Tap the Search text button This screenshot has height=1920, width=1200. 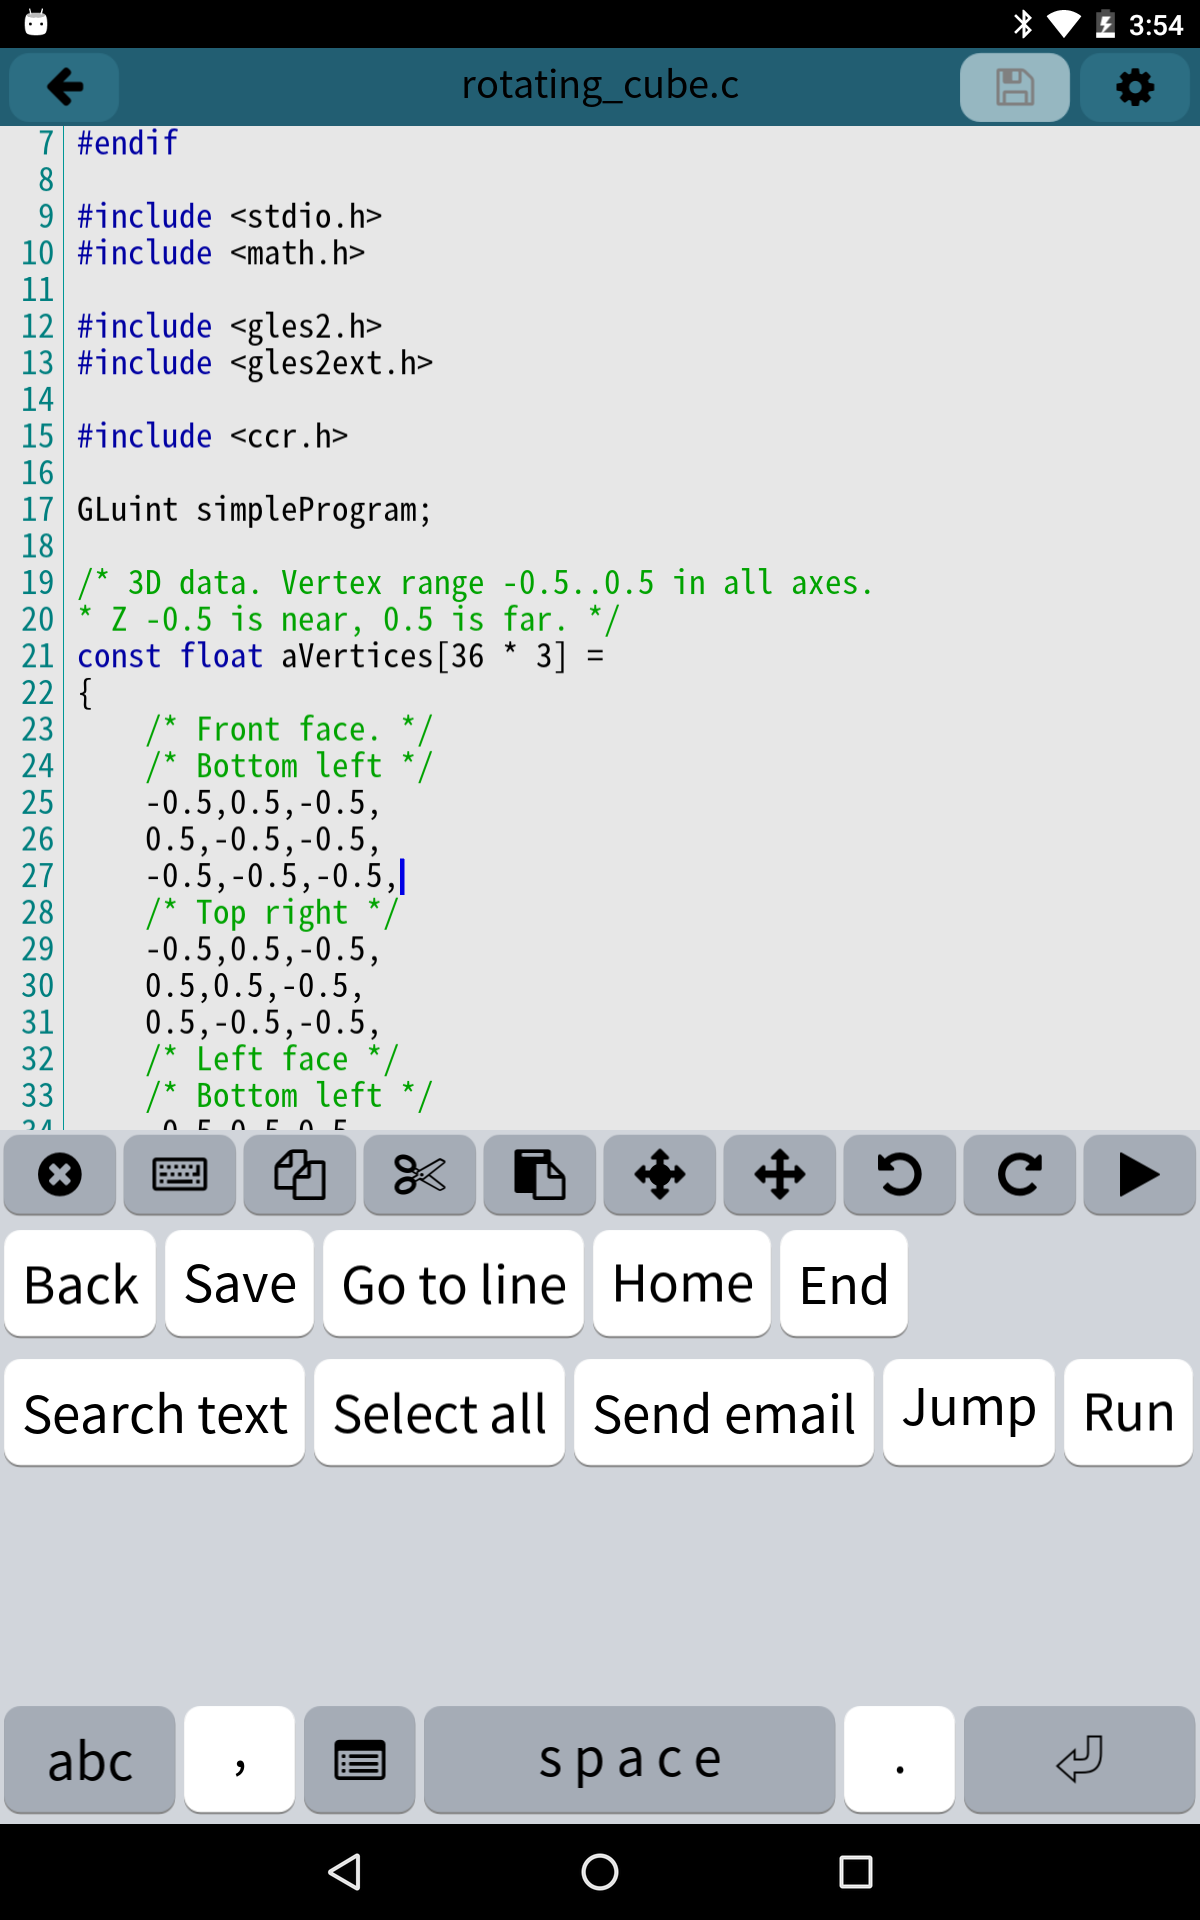pos(155,1413)
